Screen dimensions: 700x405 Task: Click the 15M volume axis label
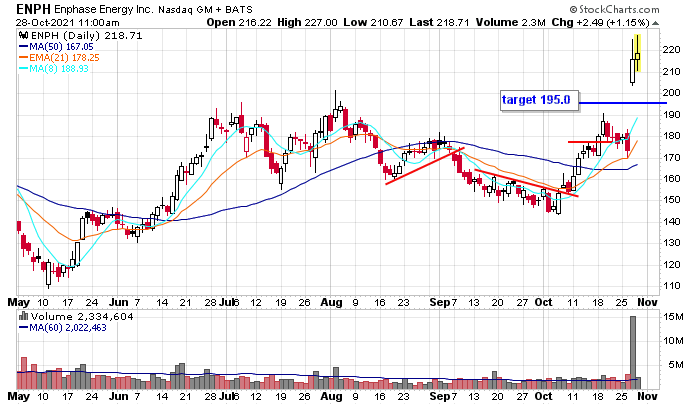point(674,317)
